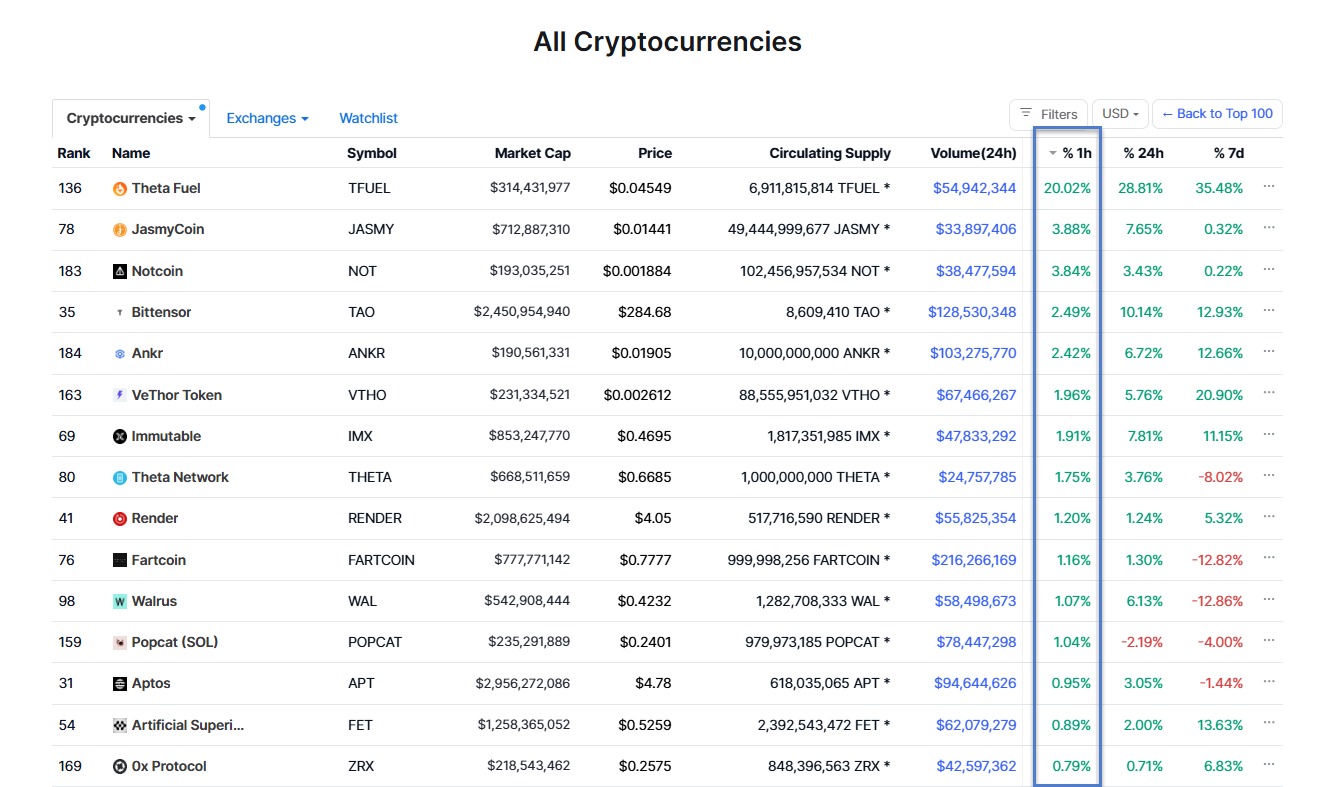The image size is (1320, 787).
Task: Open more options for Walrus row
Action: click(1269, 600)
